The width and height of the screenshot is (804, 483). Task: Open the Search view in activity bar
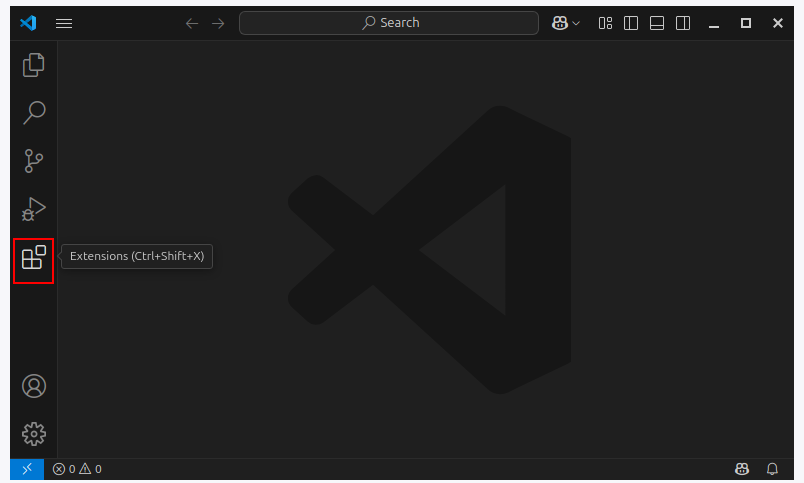pyautogui.click(x=34, y=113)
